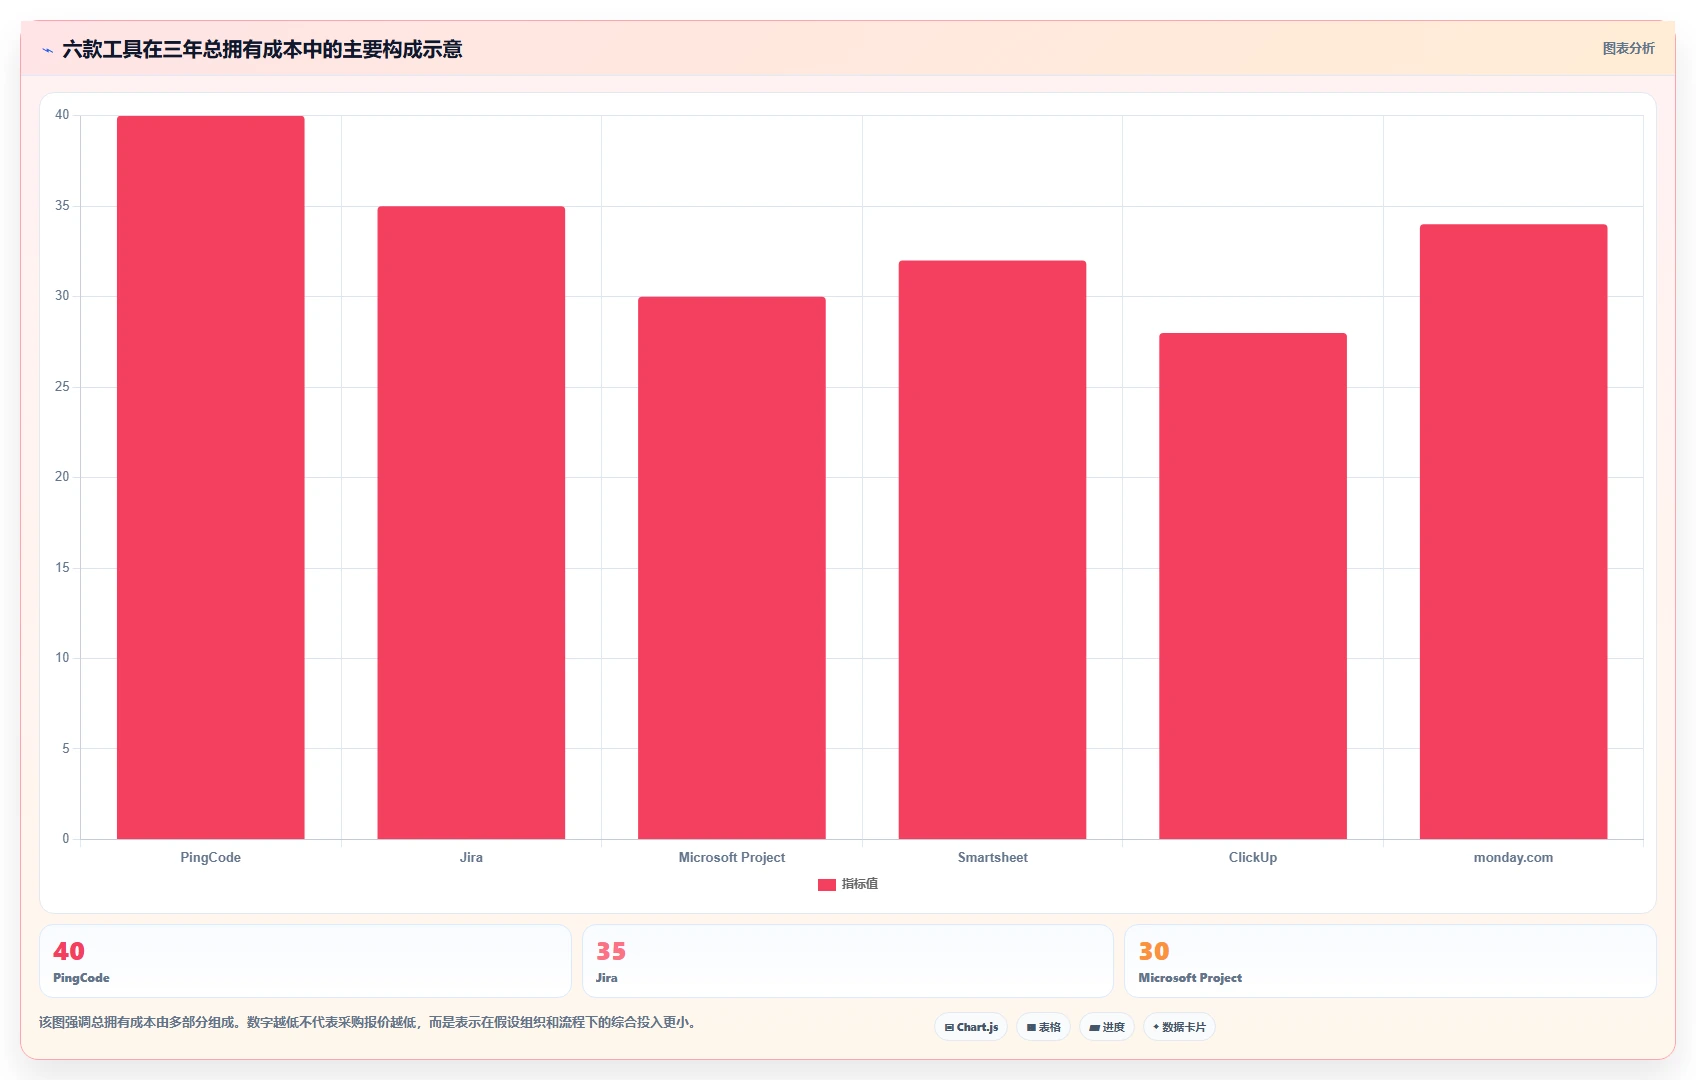
Task: Toggle the 指标值 legend swatch
Action: point(826,884)
